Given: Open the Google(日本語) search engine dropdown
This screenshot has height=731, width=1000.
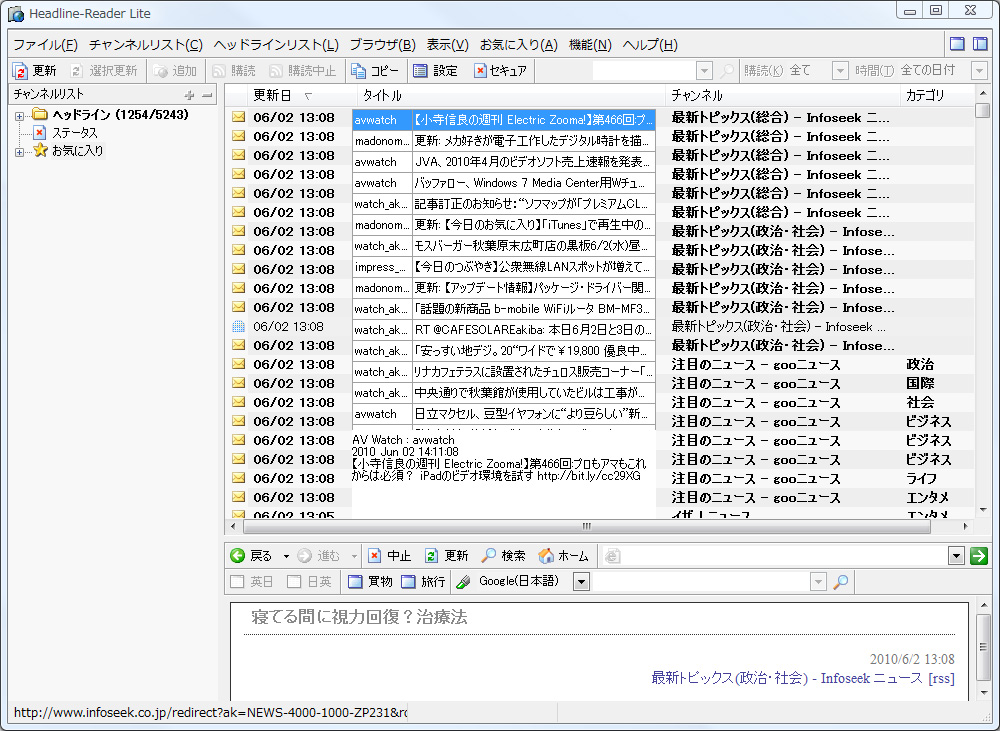Looking at the screenshot, I should click(581, 581).
